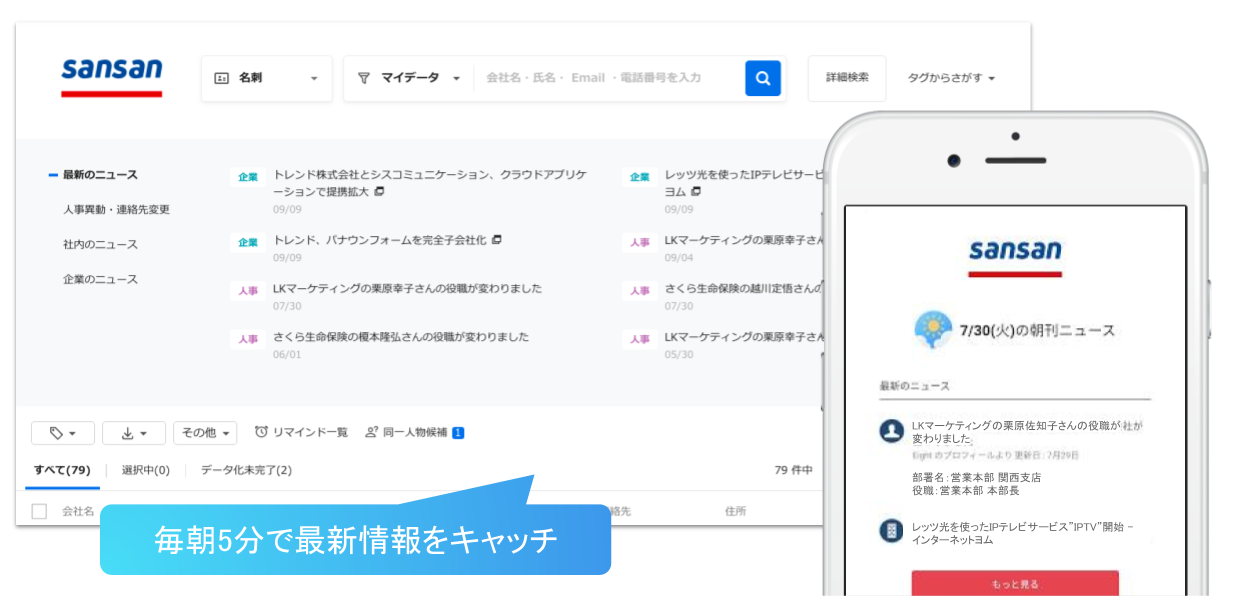
Task: Click the 詳細検索 button
Action: [x=847, y=78]
